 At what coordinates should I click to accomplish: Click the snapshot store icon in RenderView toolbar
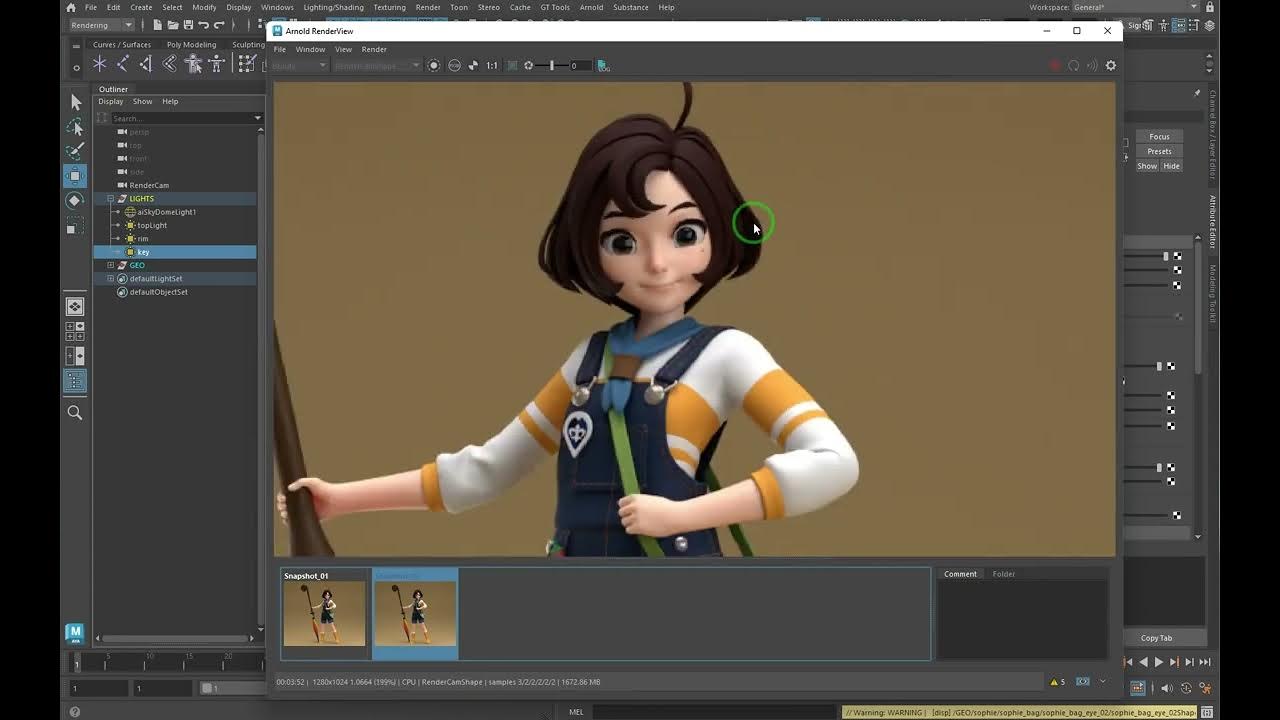pyautogui.click(x=603, y=66)
